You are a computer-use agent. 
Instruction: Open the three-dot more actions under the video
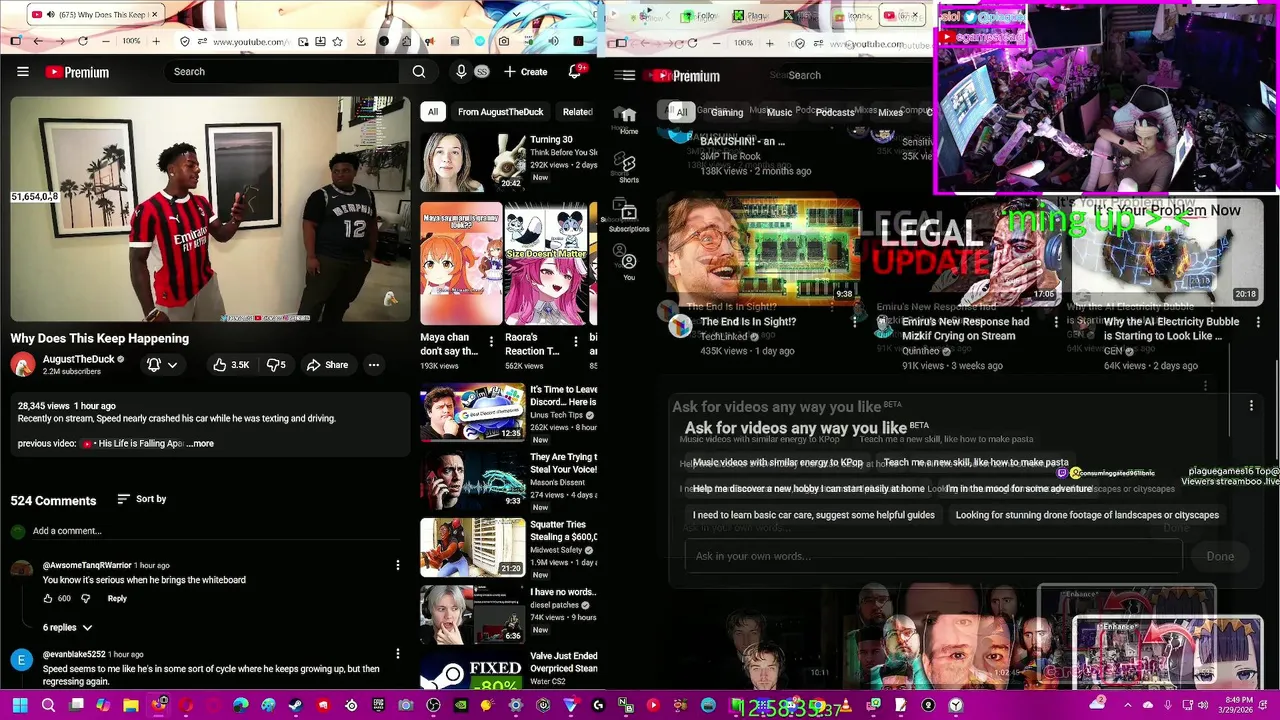tap(374, 365)
